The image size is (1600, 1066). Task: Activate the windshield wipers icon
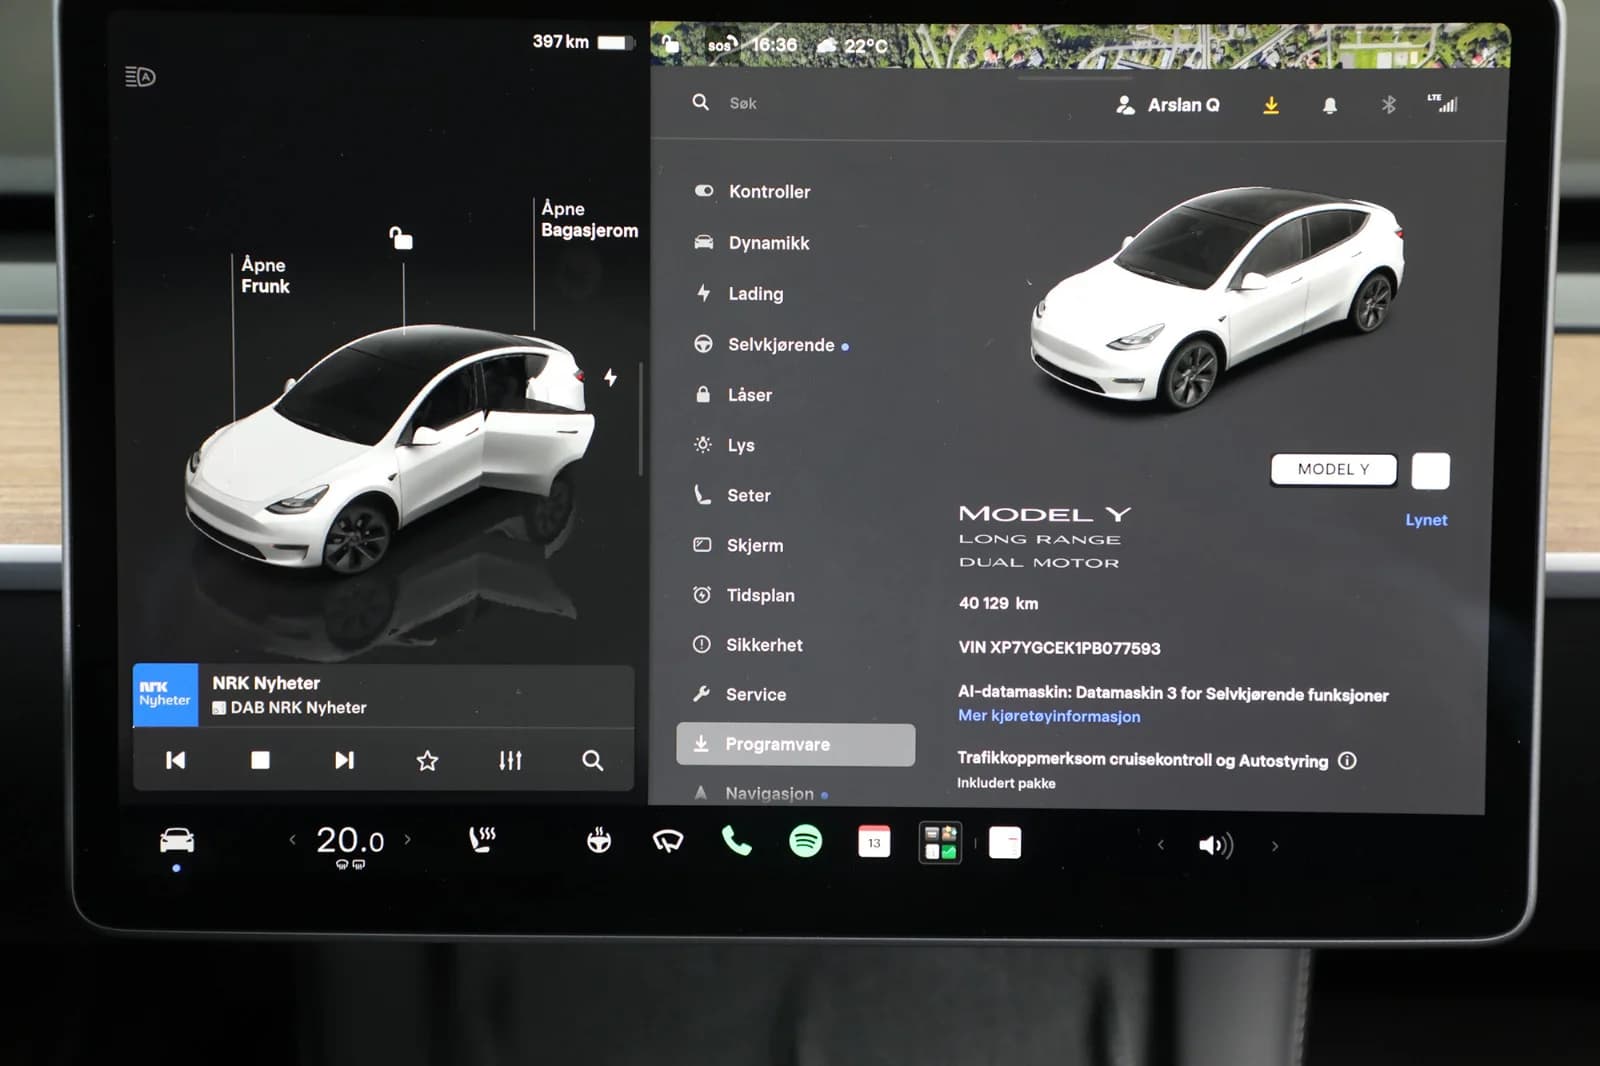click(668, 841)
